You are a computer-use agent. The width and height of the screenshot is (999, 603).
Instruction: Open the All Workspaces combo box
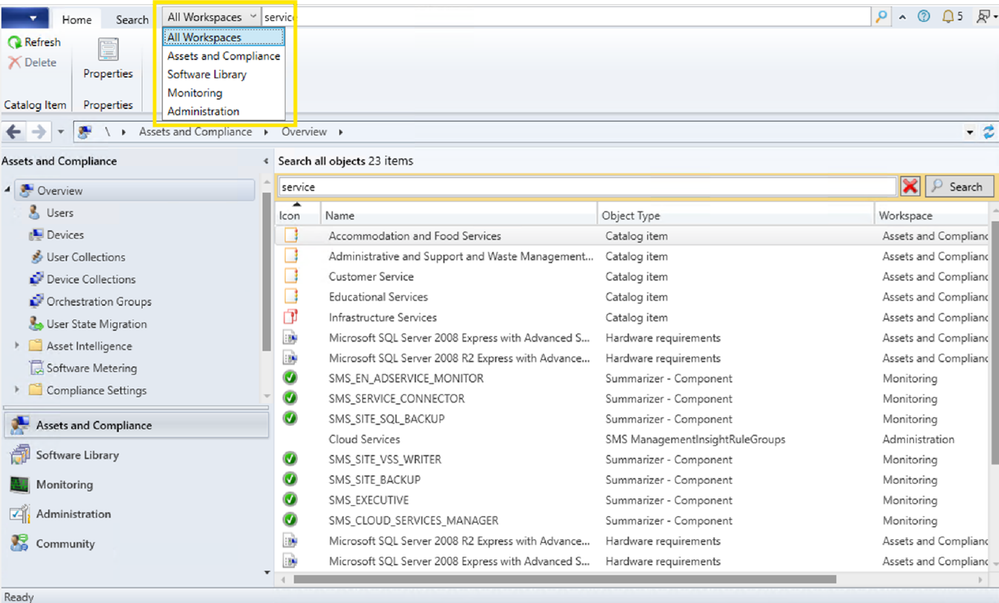[212, 17]
